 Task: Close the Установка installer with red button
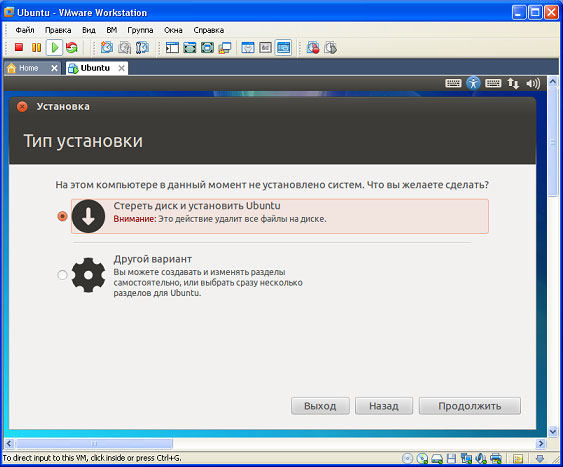tap(22, 107)
